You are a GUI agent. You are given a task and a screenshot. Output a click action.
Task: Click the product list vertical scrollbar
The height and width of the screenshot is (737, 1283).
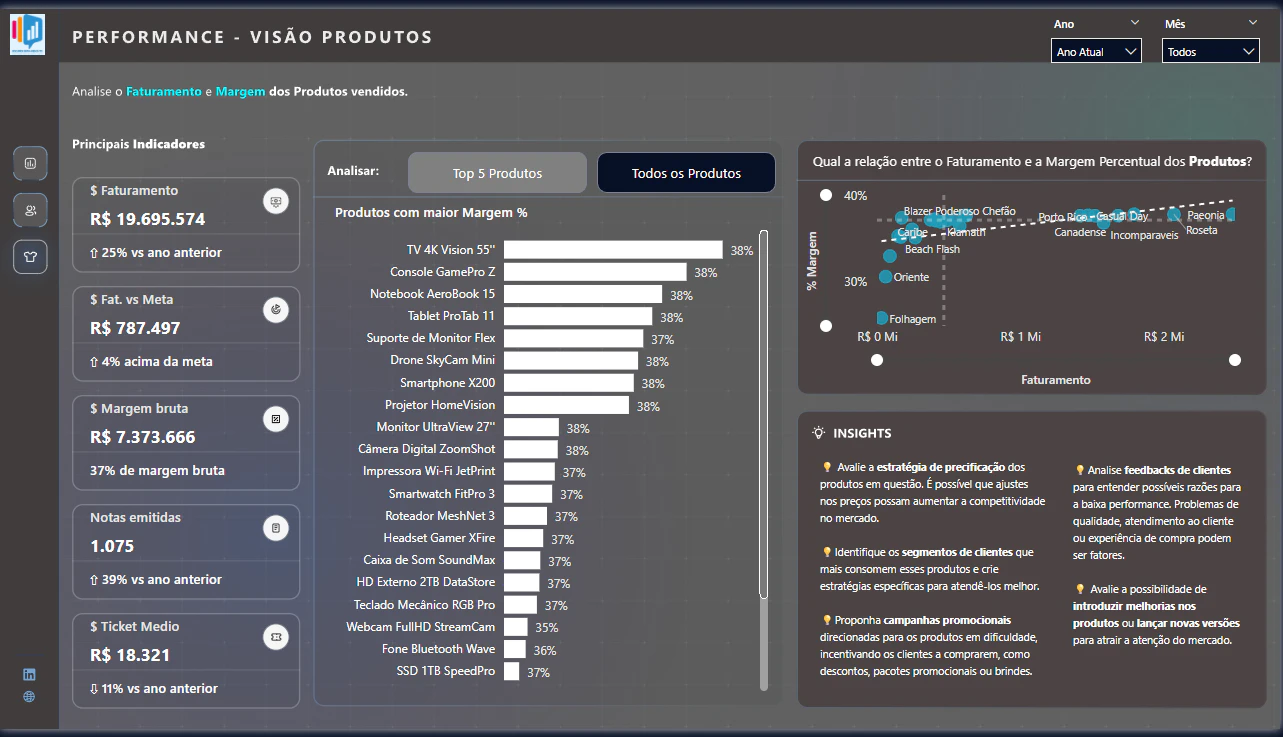point(764,415)
